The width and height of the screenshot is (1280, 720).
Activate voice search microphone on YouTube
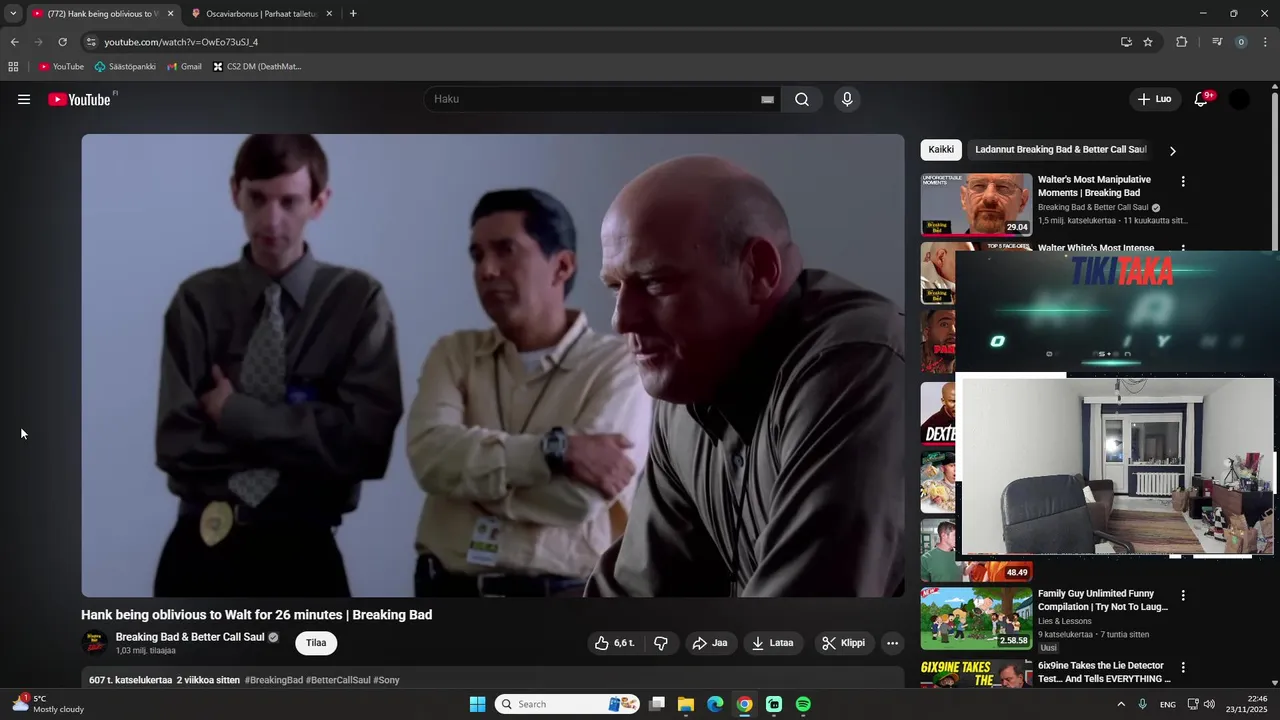click(847, 99)
